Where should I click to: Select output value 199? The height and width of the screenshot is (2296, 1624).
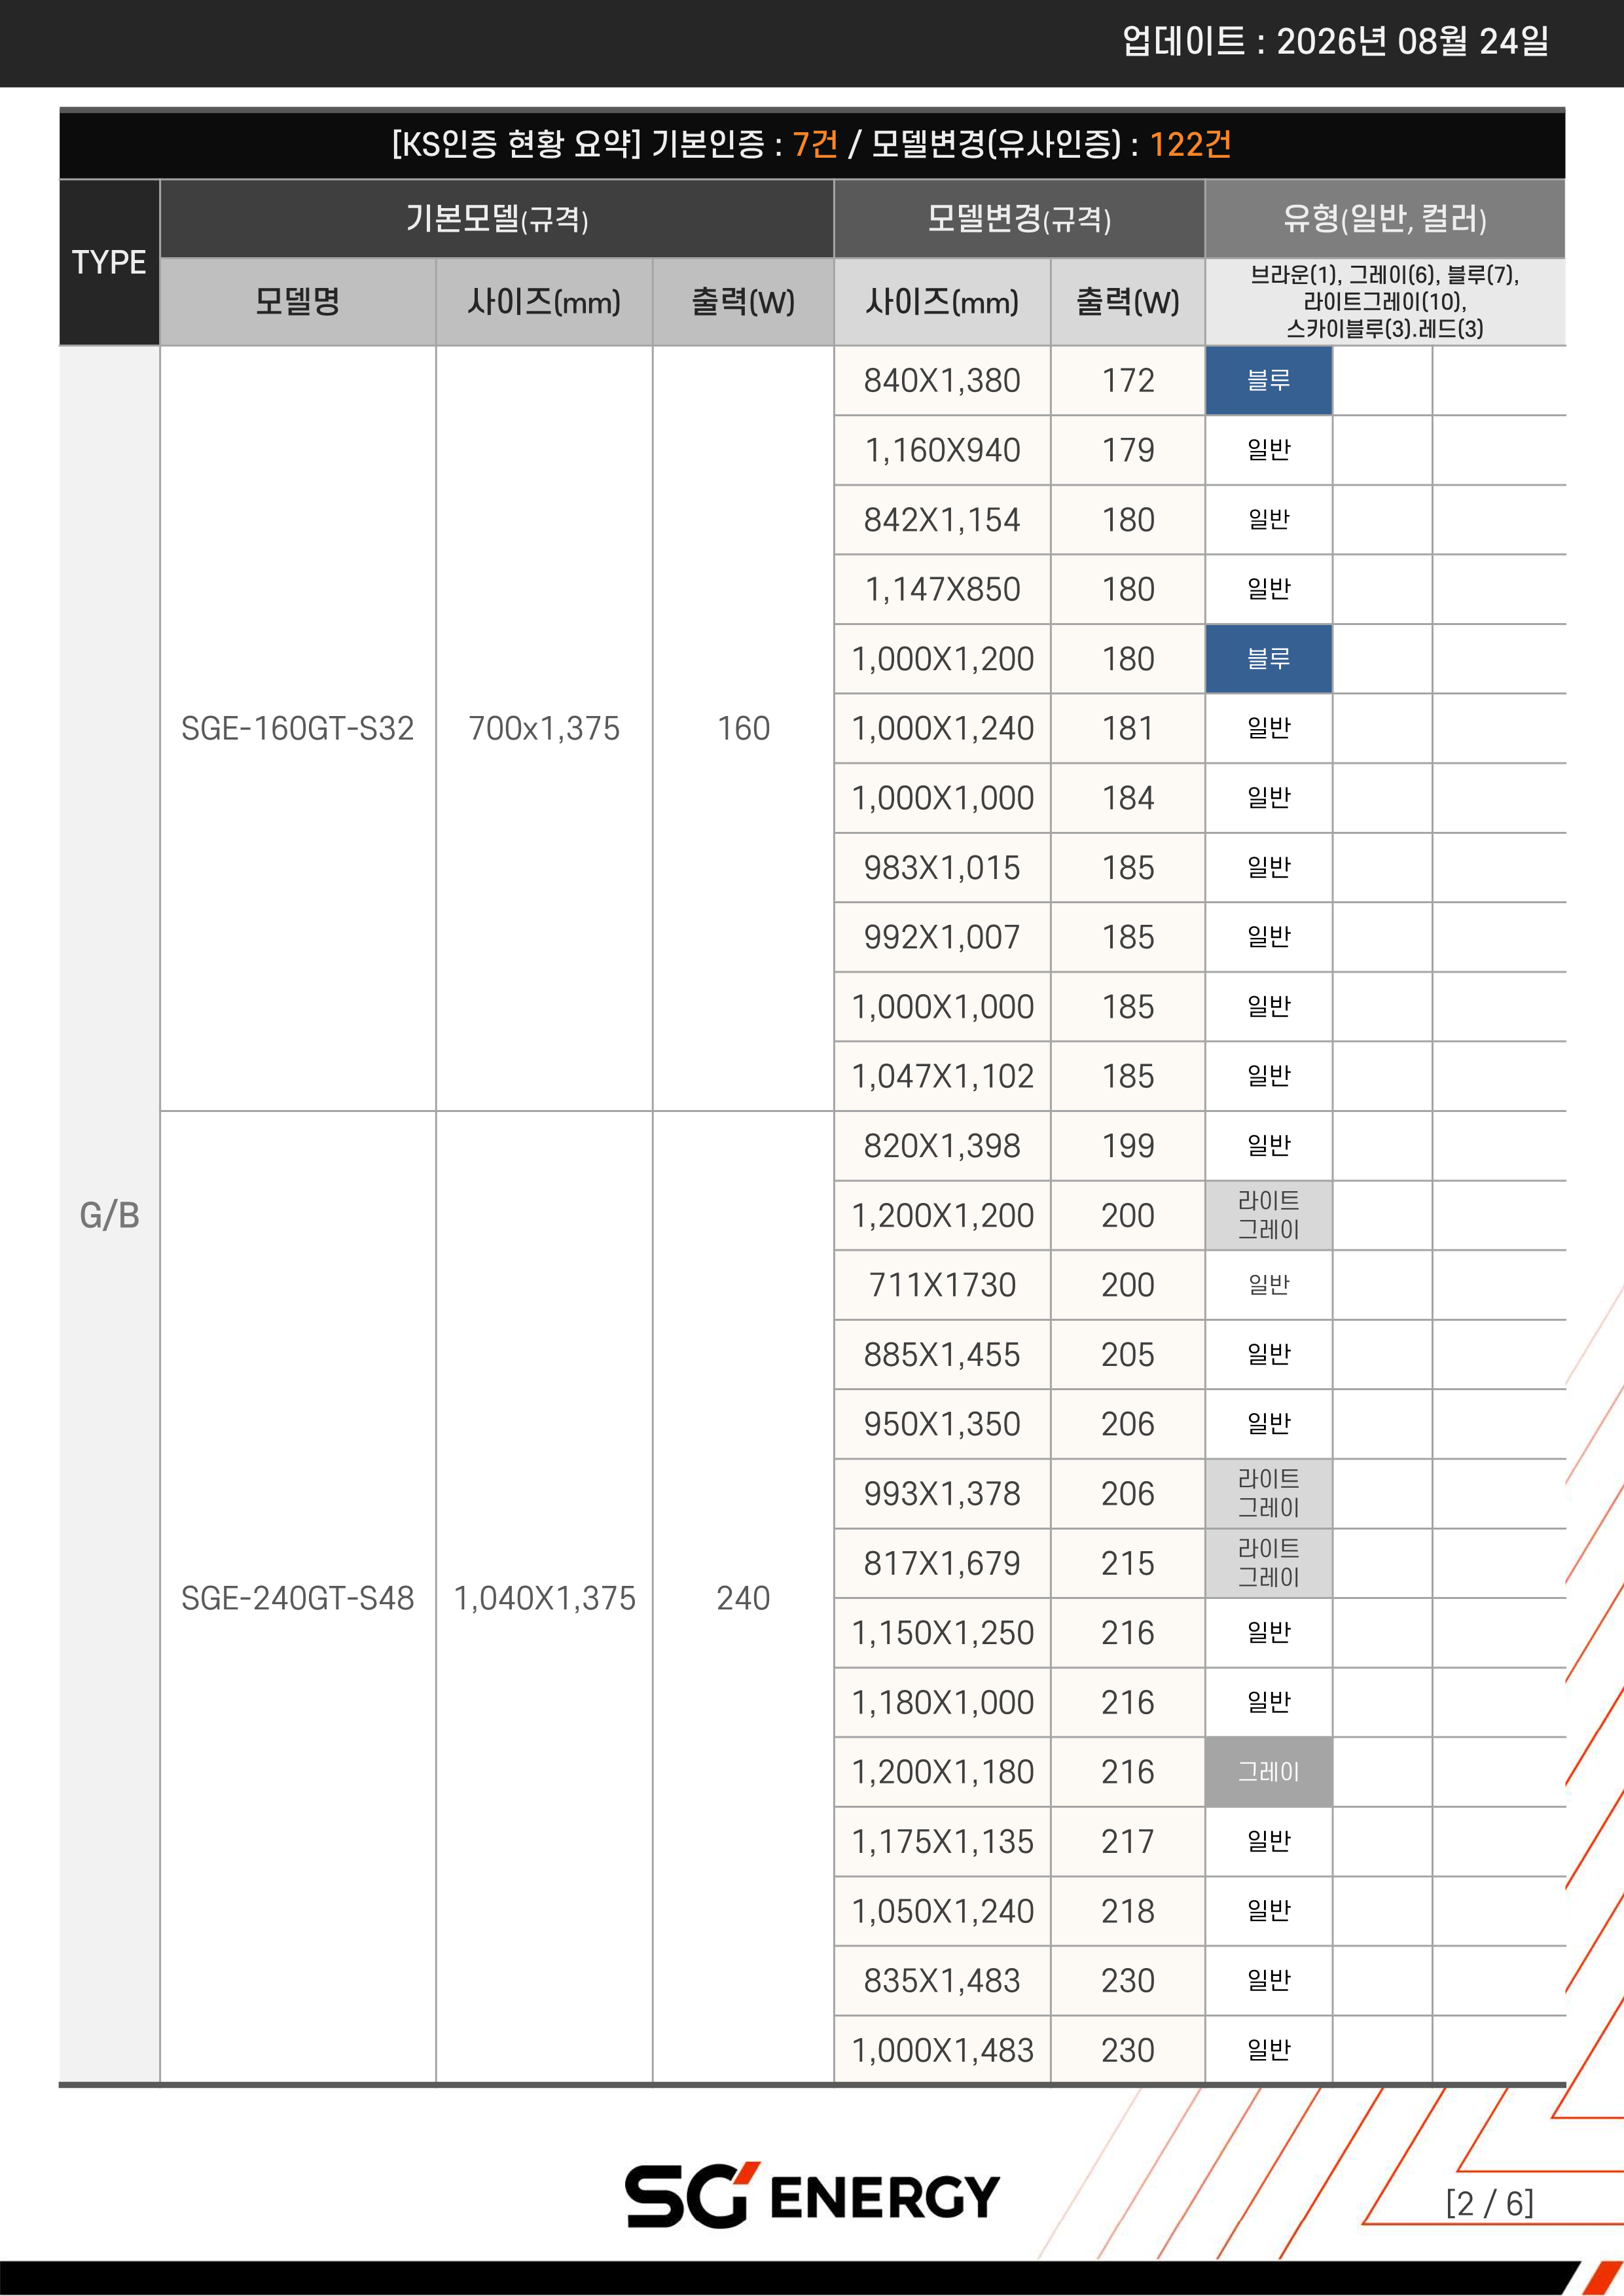[x=1128, y=1146]
